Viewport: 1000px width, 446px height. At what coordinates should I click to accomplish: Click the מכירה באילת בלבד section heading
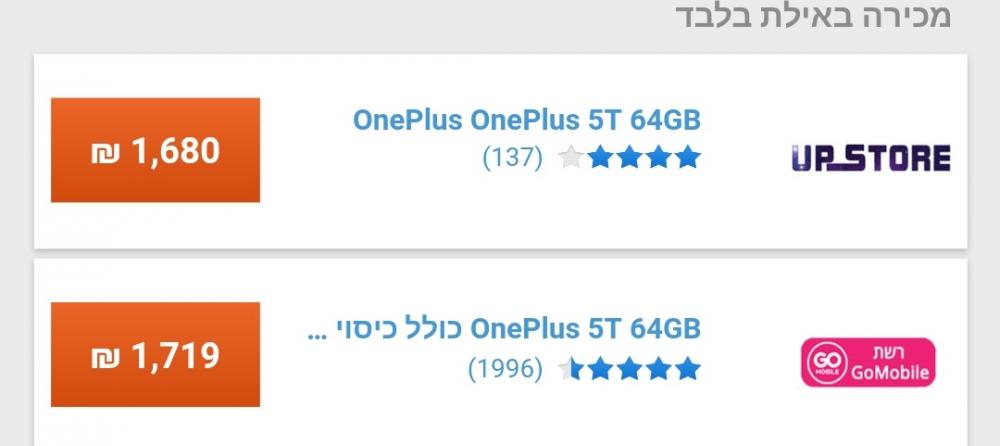[813, 15]
